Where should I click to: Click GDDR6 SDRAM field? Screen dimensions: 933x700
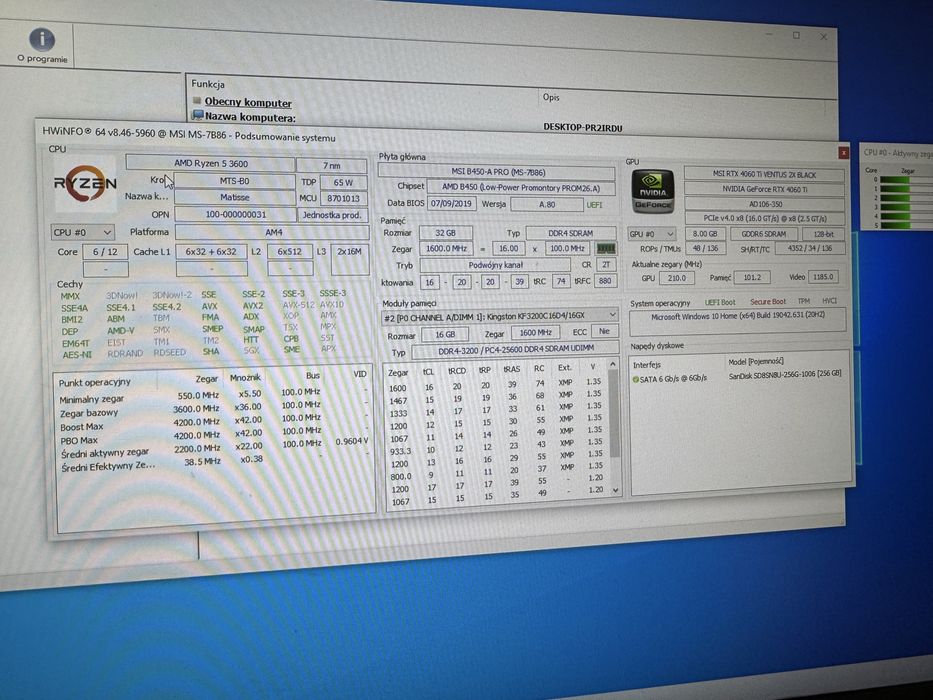click(763, 234)
